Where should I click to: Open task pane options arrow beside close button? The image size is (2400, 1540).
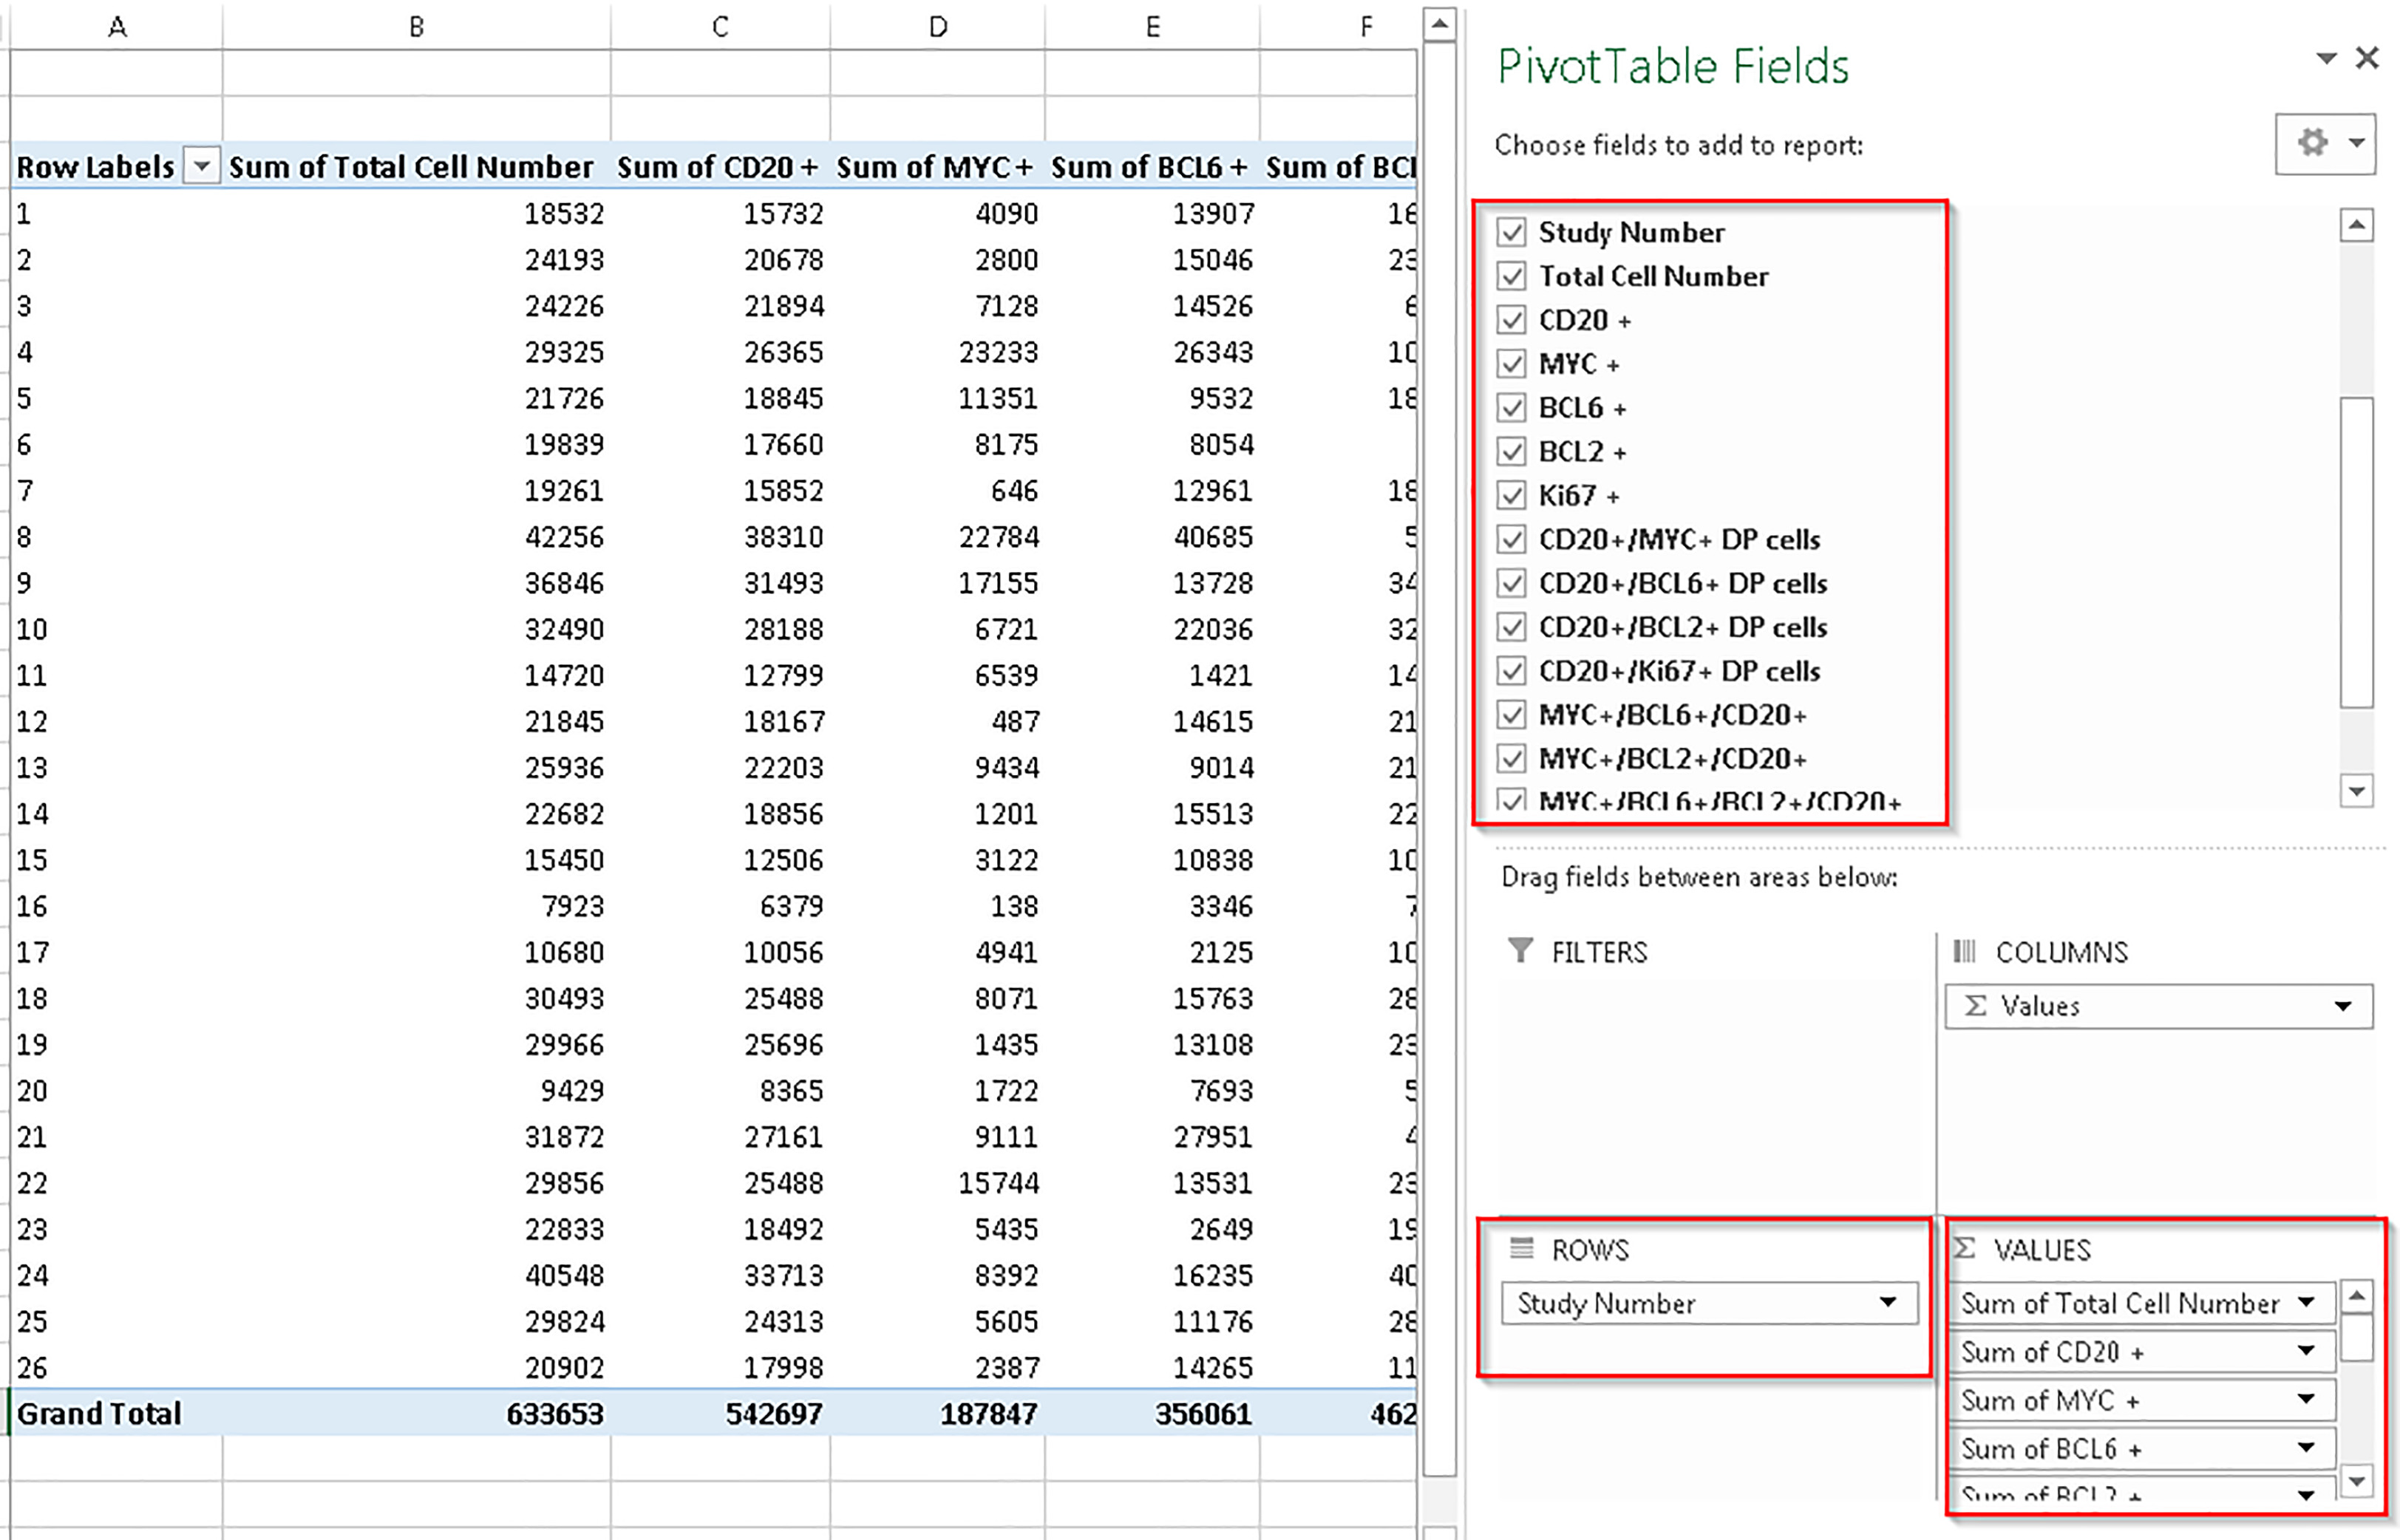[2326, 59]
